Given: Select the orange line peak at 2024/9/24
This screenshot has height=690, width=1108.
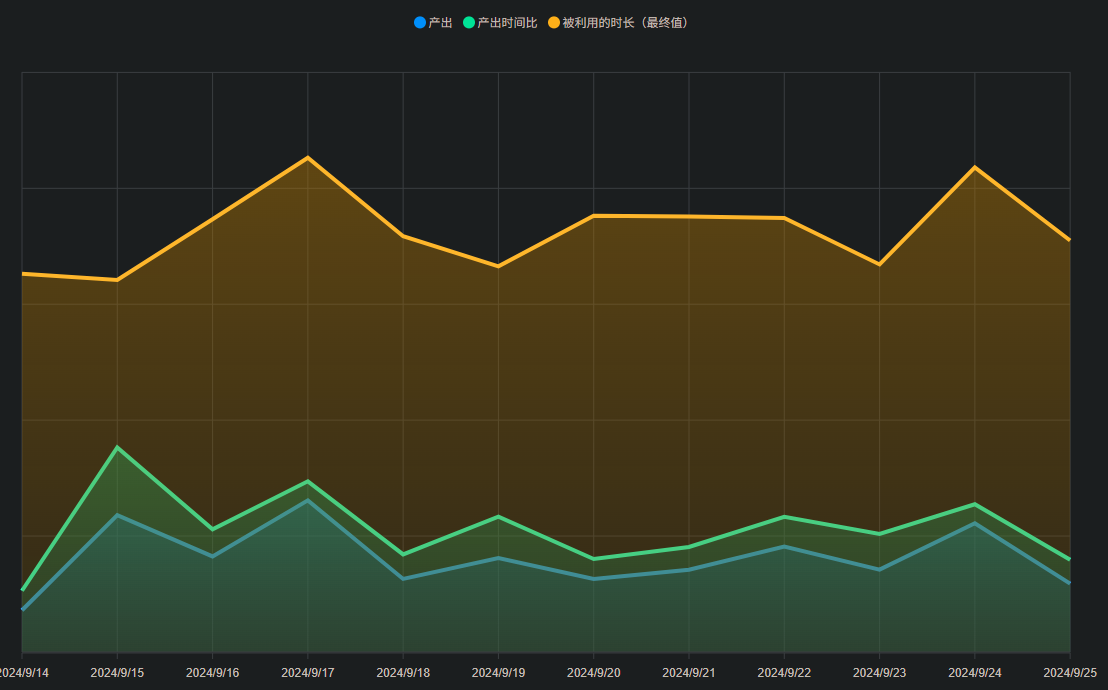Looking at the screenshot, I should 975,167.
